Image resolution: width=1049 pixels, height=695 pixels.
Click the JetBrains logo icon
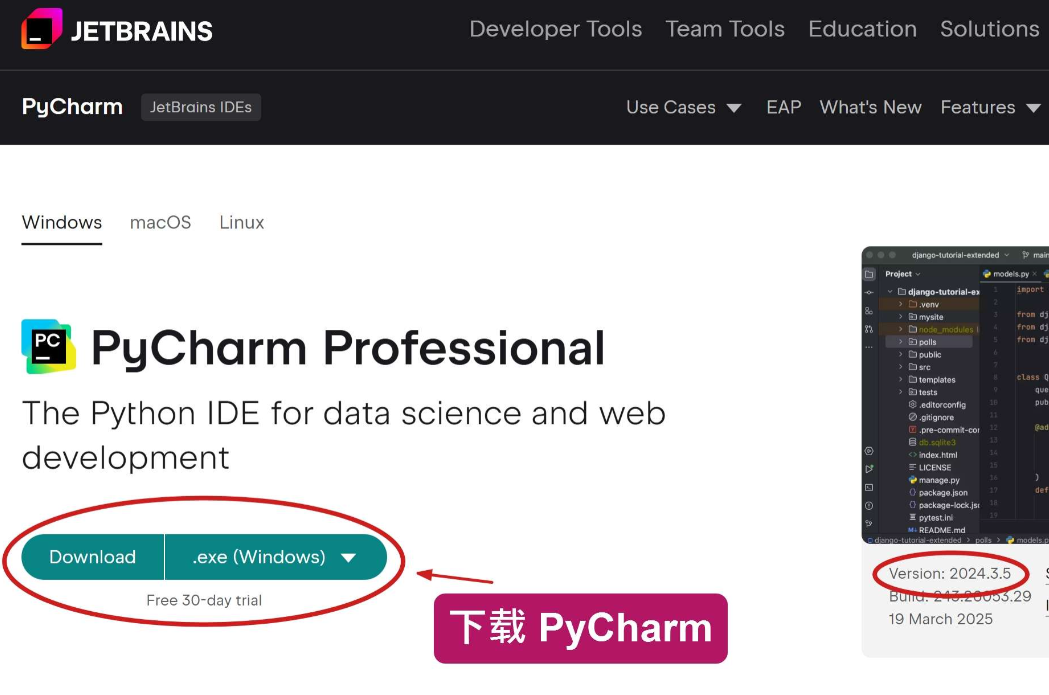41,29
